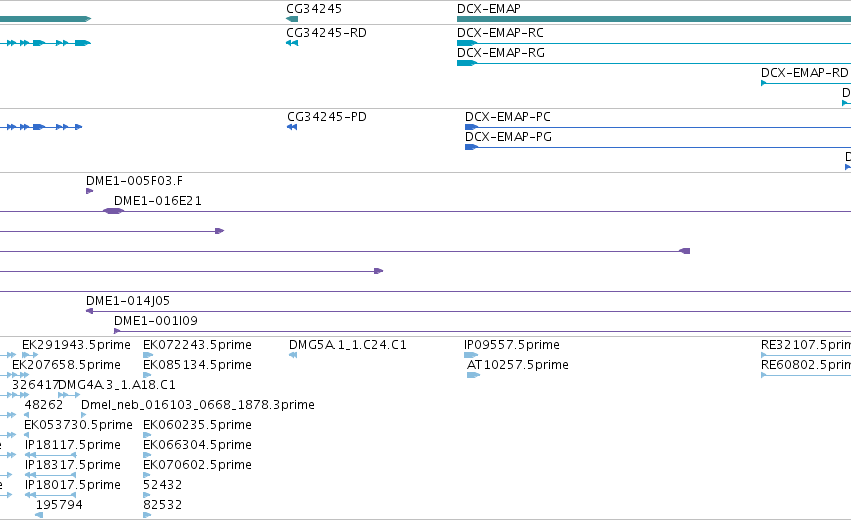851x520 pixels.
Task: Select protein DCX-EMAP-PC
Action: (x=507, y=117)
